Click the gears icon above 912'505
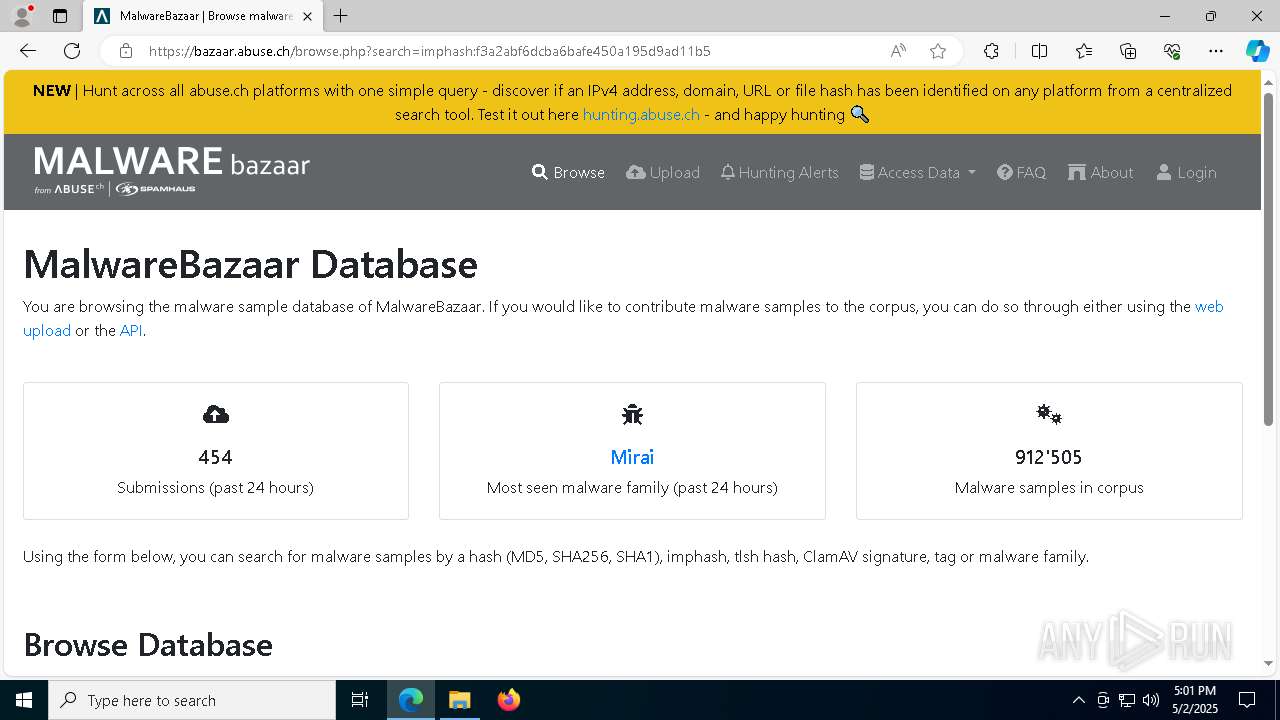 1049,414
